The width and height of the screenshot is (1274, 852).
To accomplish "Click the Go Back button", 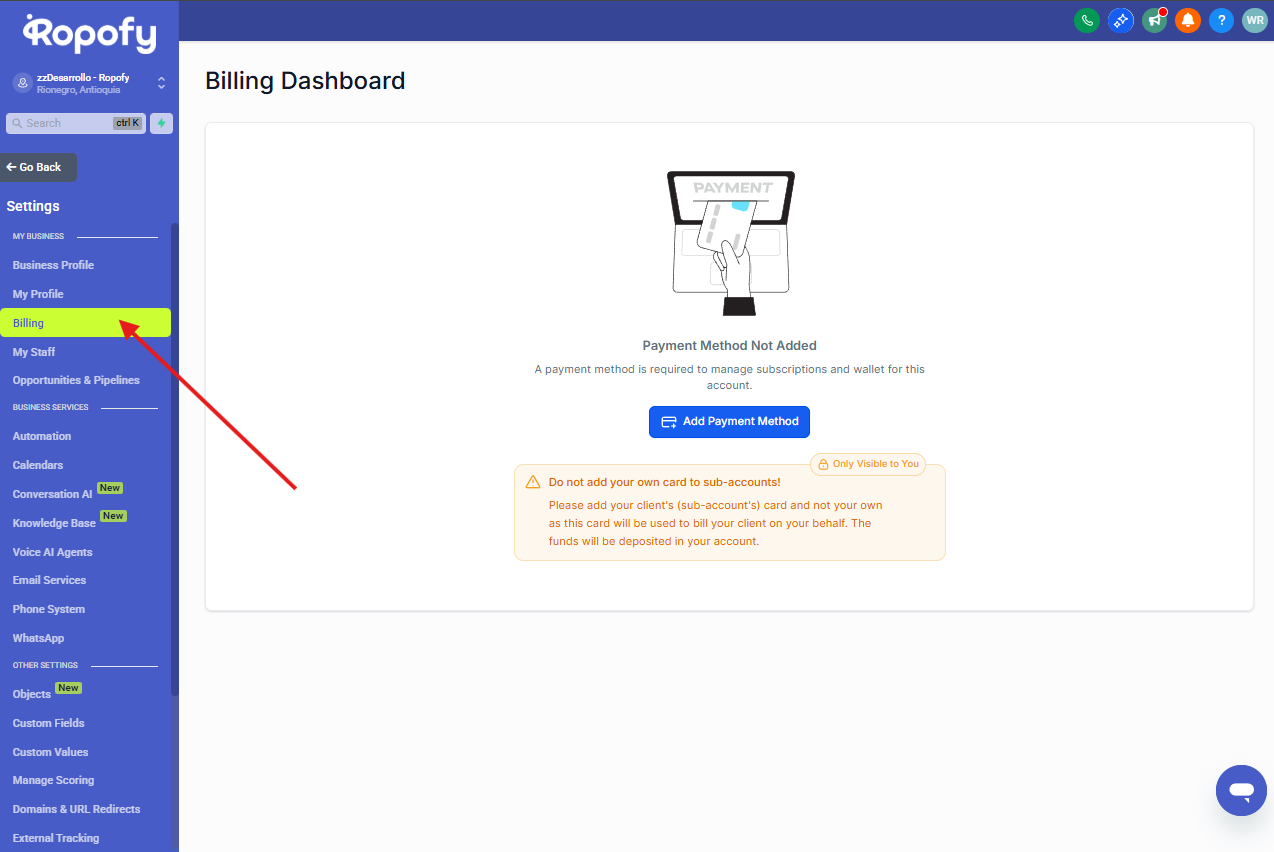I will click(x=39, y=167).
